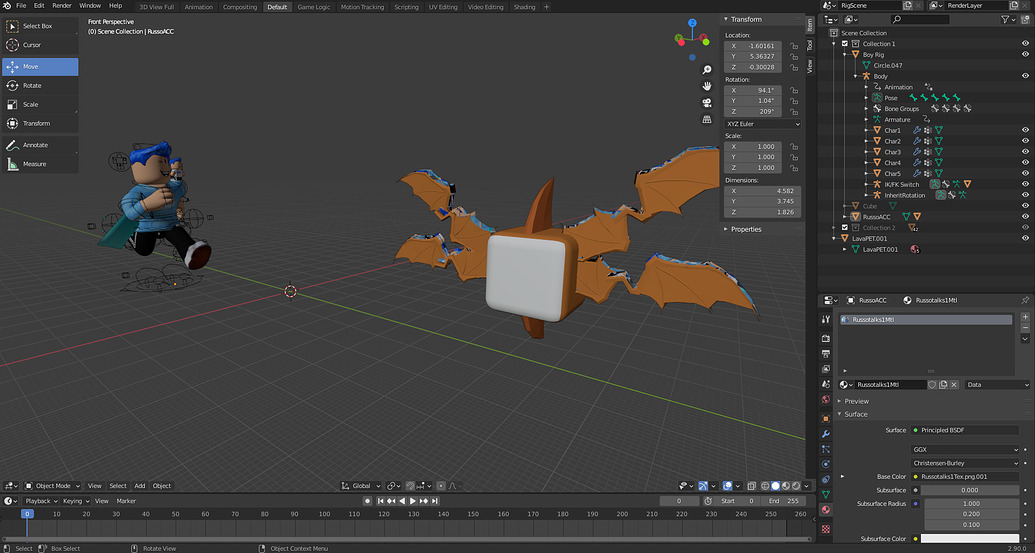This screenshot has width=1035, height=553.
Task: Select the Annotate tool
Action: pyautogui.click(x=40, y=145)
